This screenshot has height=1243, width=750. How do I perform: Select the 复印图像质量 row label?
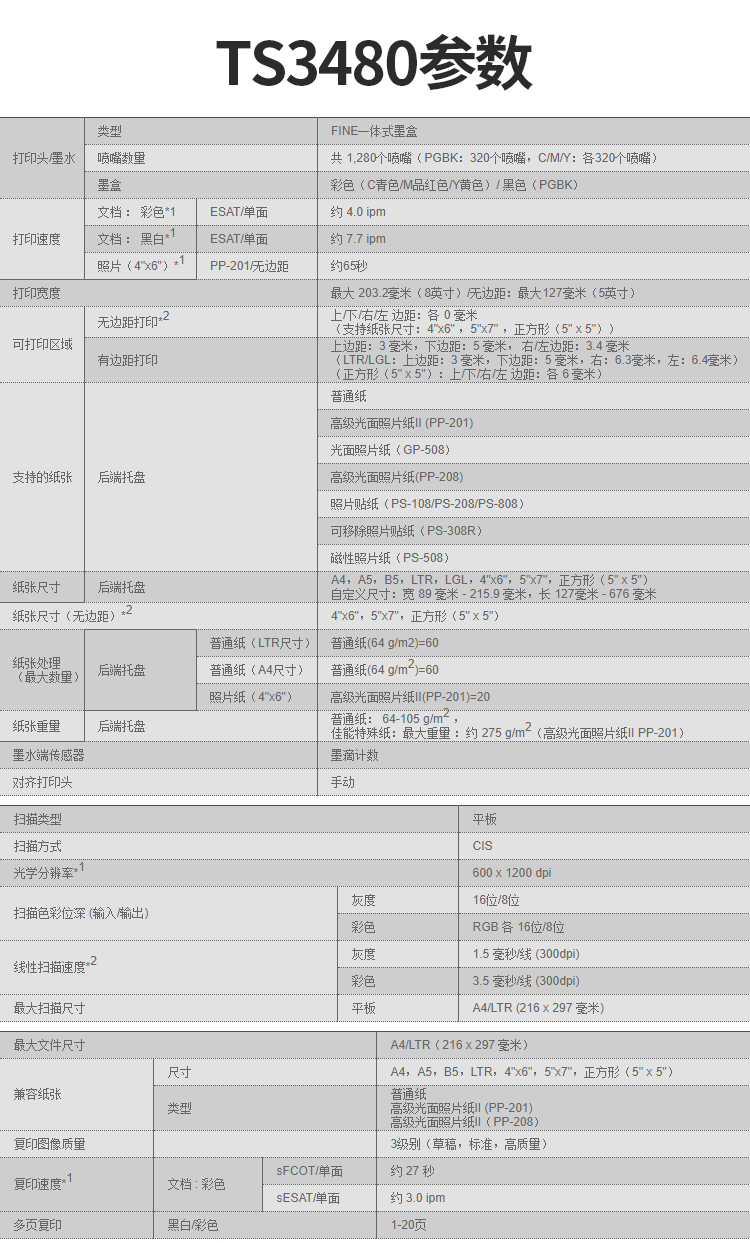(x=49, y=1144)
